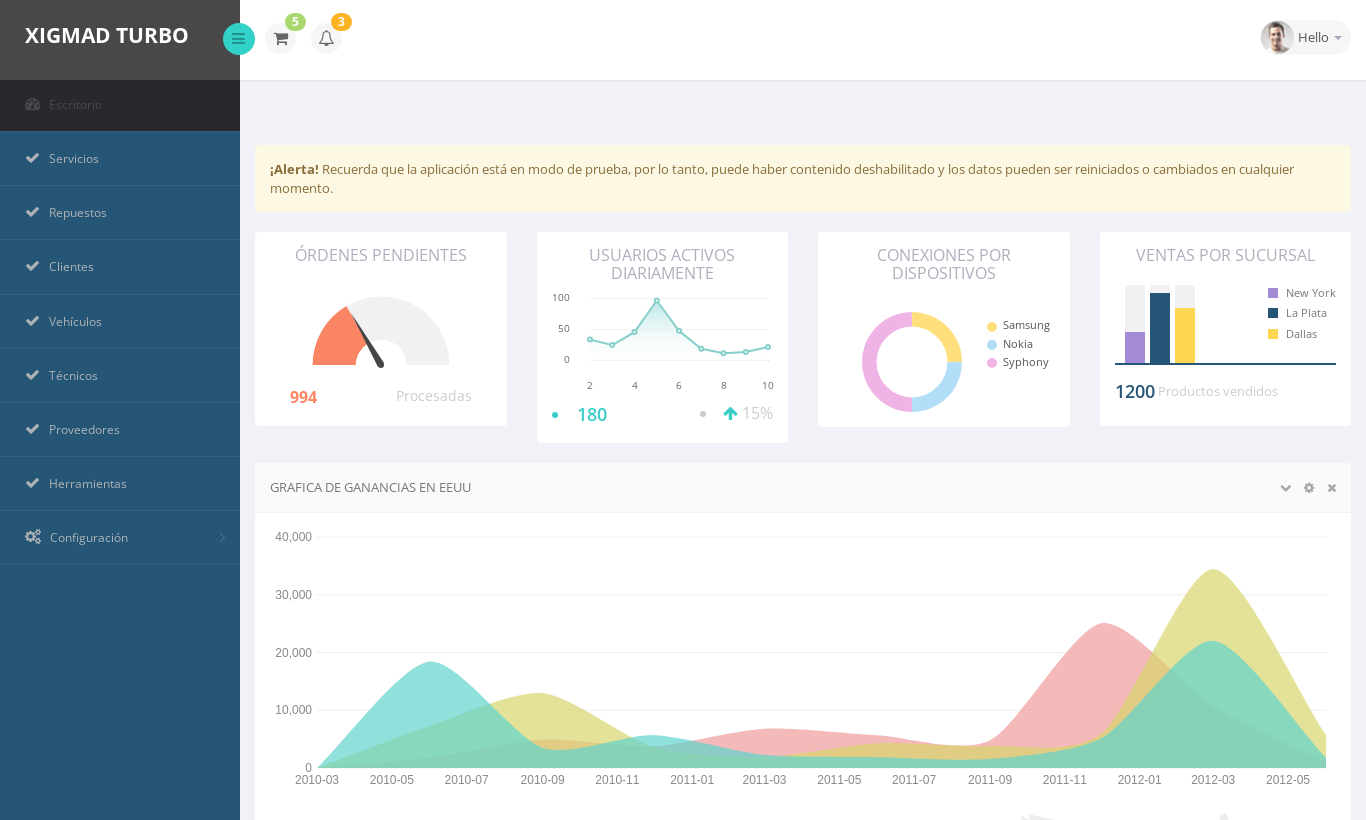The height and width of the screenshot is (820, 1366).
Task: Click the user avatar photo
Action: [x=1277, y=37]
